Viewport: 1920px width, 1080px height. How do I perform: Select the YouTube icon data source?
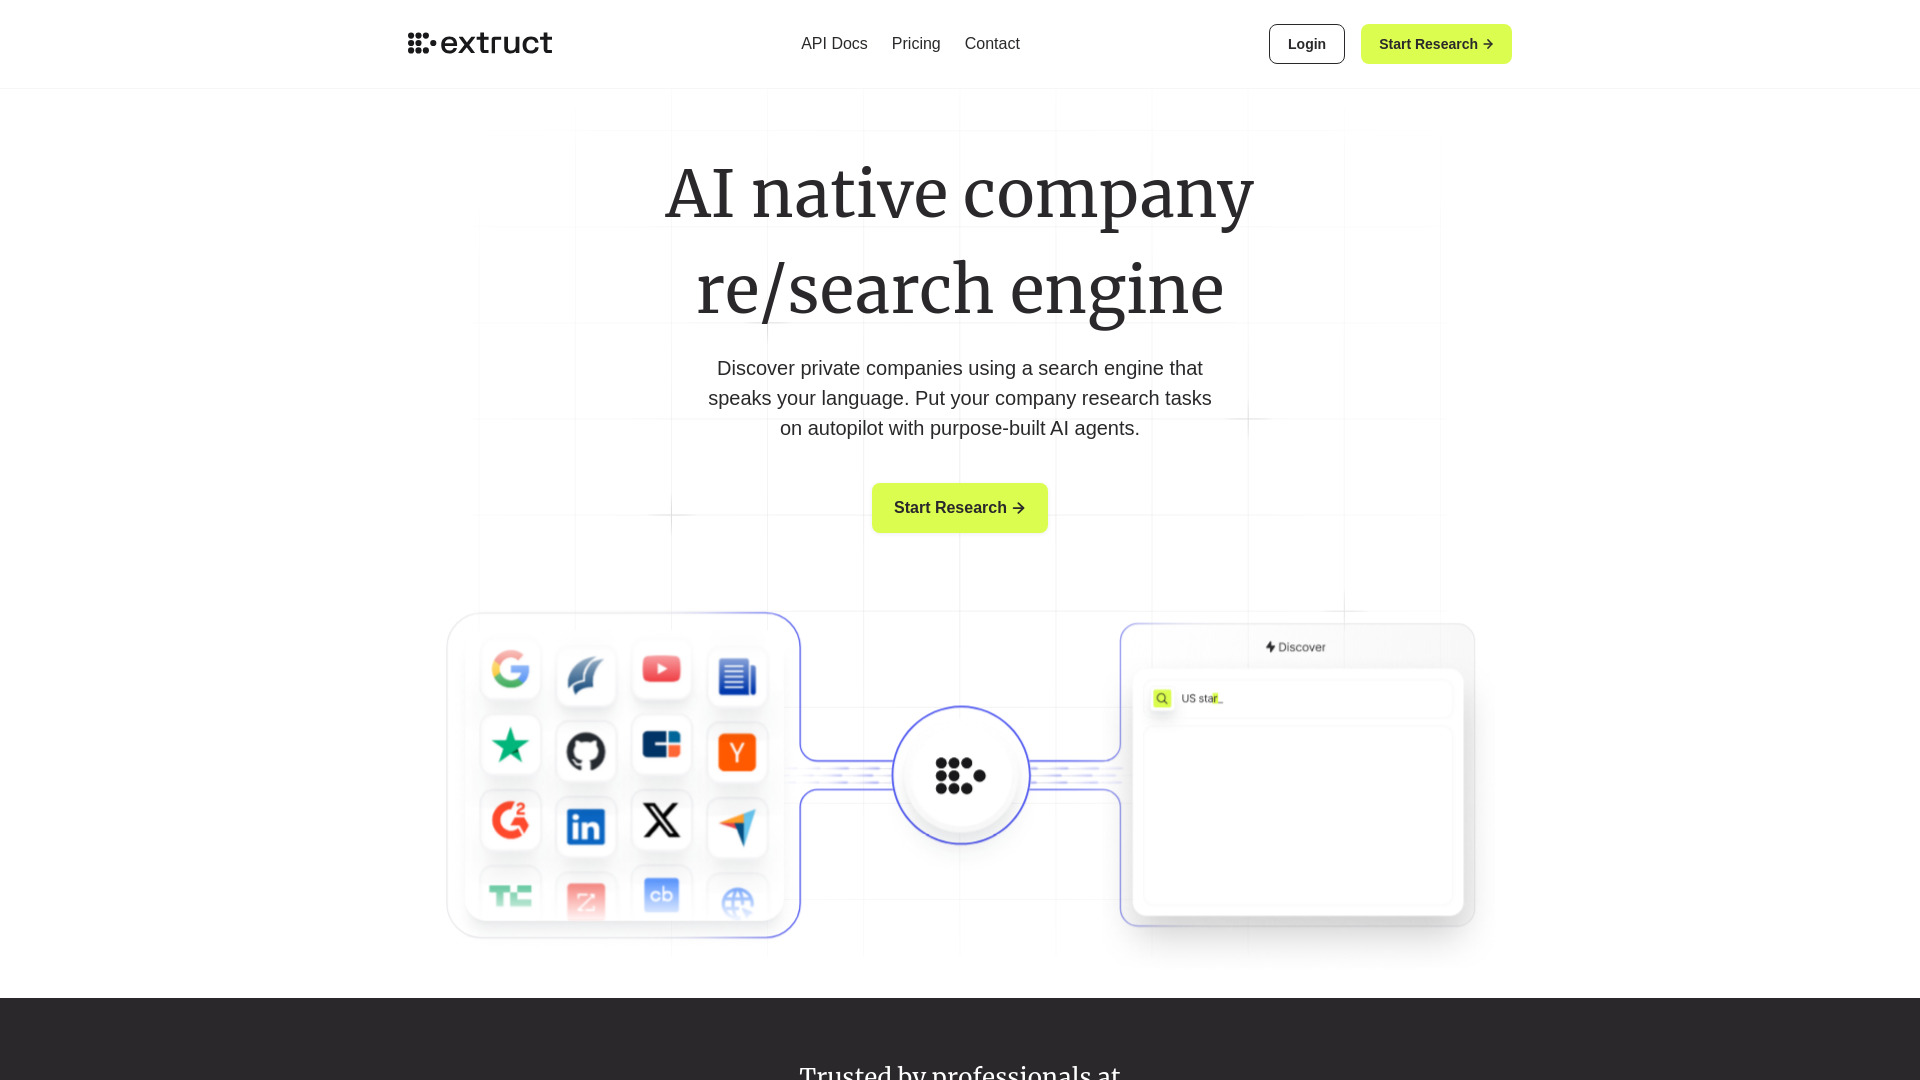pyautogui.click(x=661, y=670)
